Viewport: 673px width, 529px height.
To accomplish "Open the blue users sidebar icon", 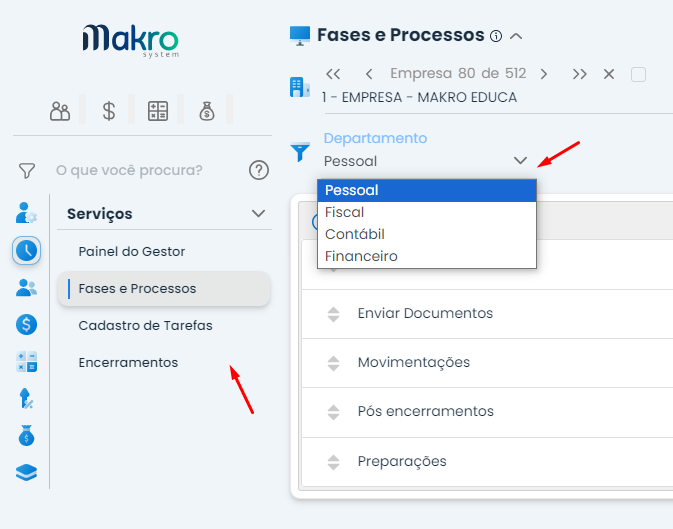I will (26, 287).
